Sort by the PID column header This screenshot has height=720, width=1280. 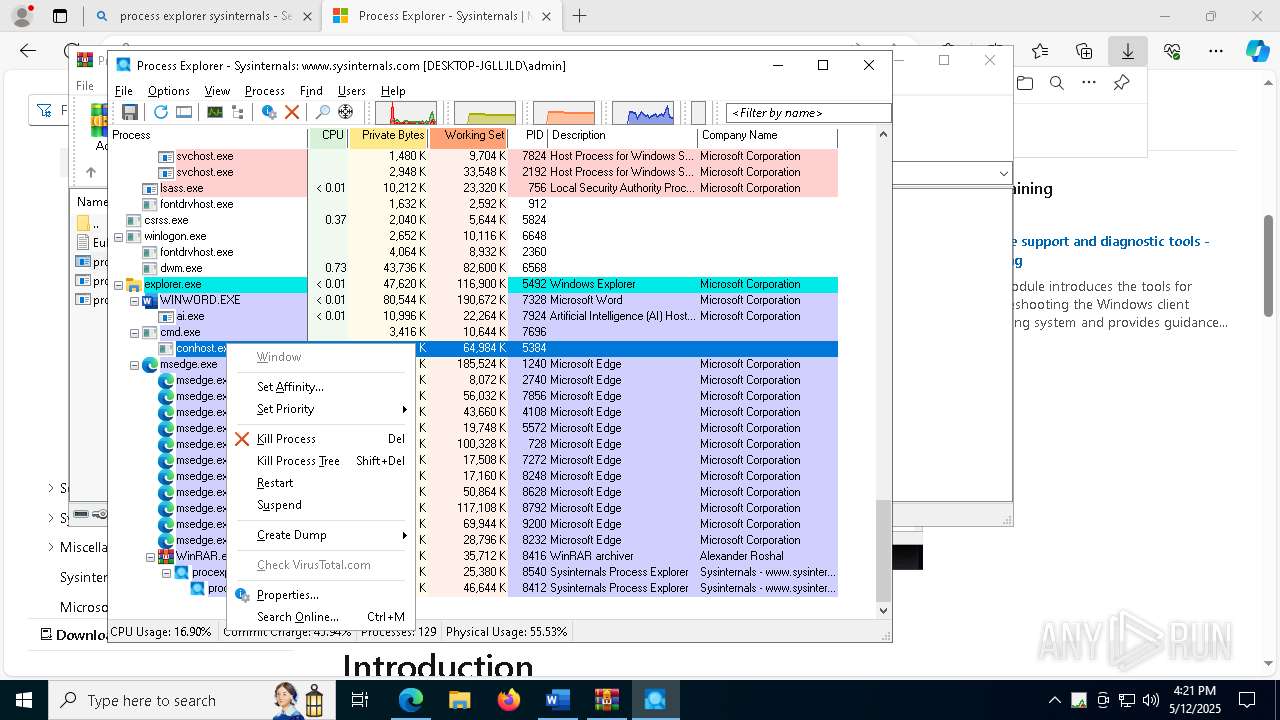tap(528, 138)
